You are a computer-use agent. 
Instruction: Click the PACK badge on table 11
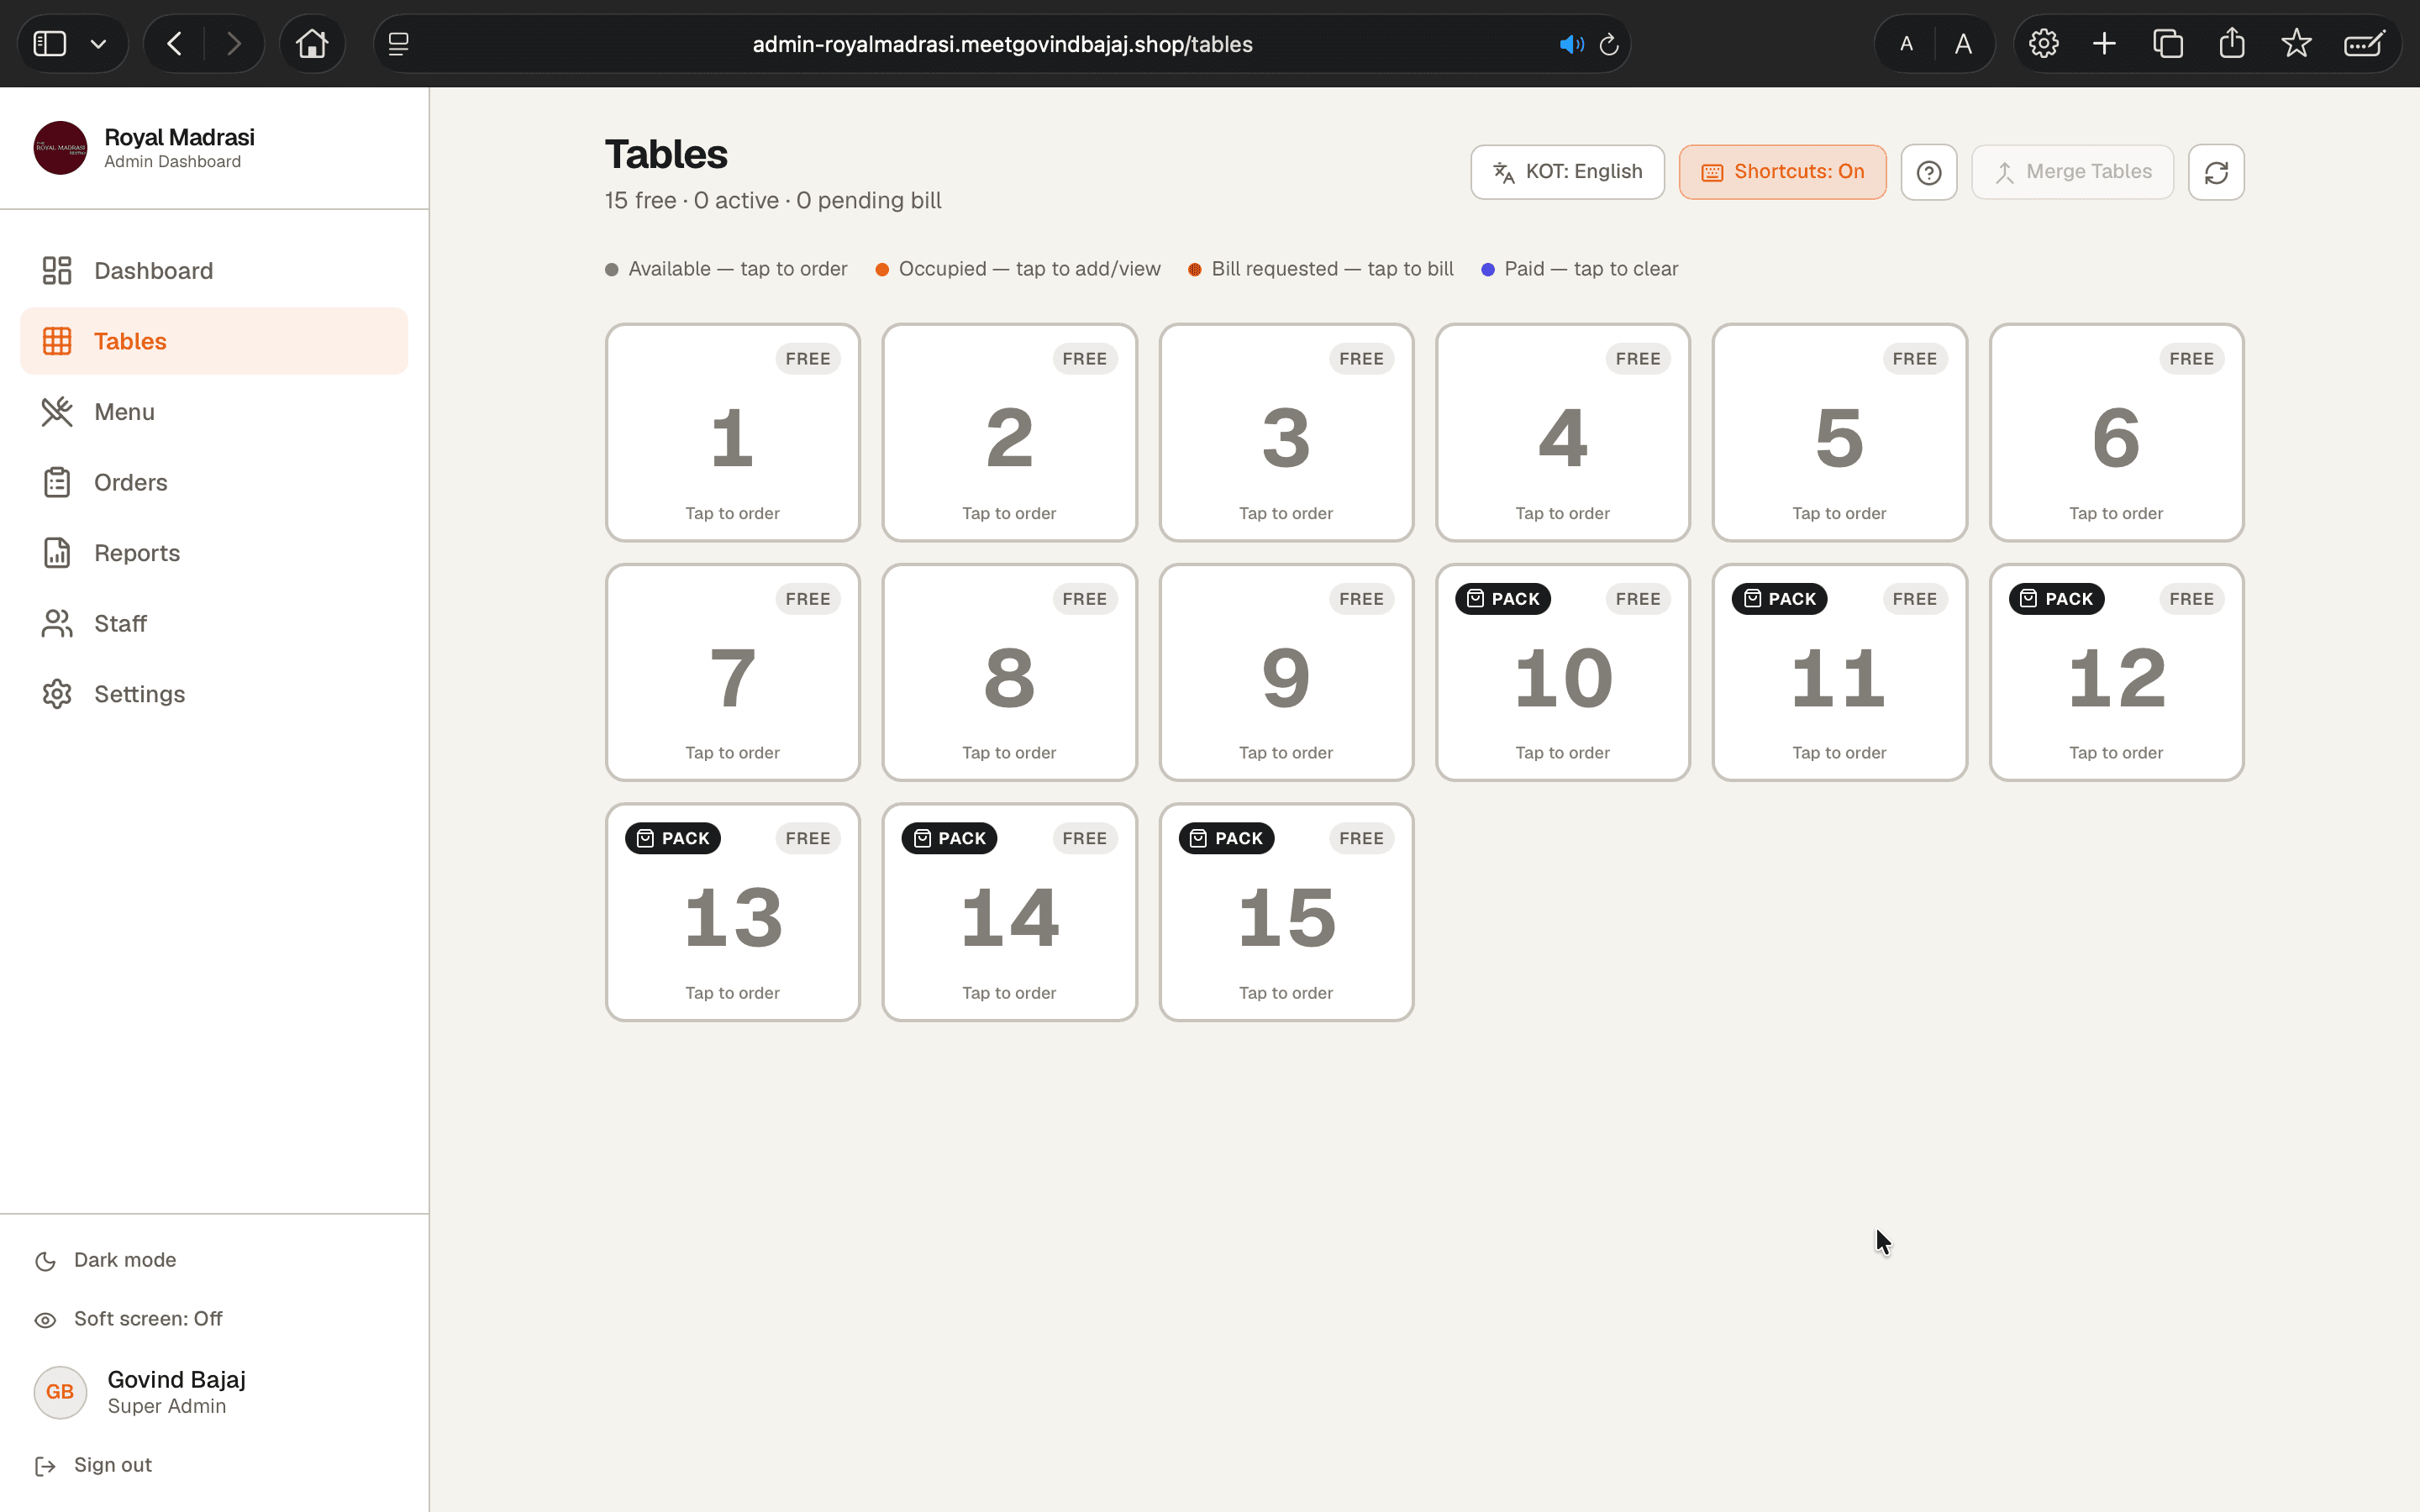1779,599
